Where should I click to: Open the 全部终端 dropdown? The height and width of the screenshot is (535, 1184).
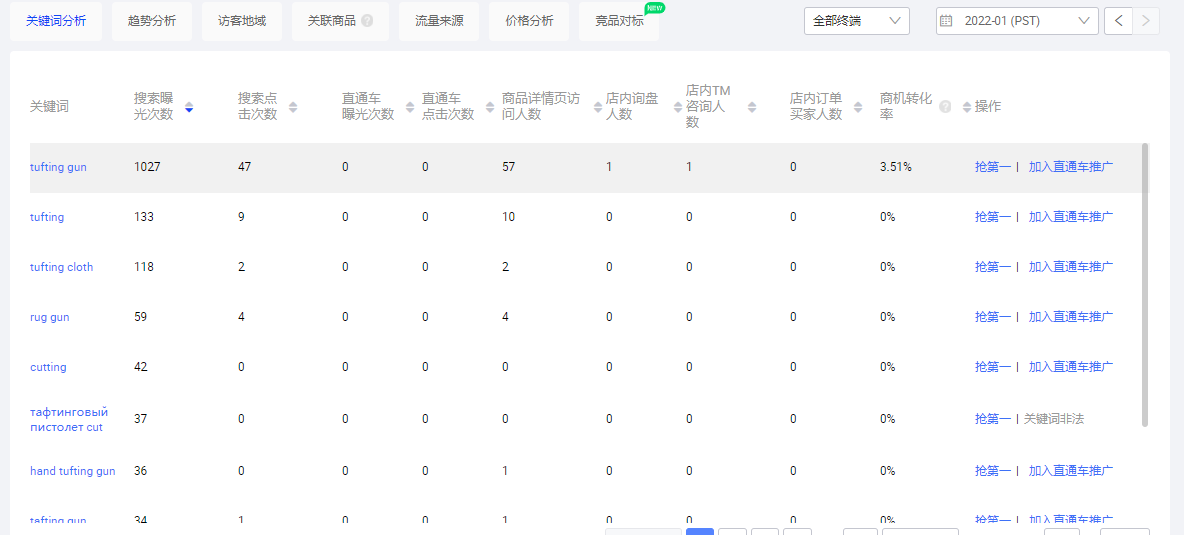point(856,21)
